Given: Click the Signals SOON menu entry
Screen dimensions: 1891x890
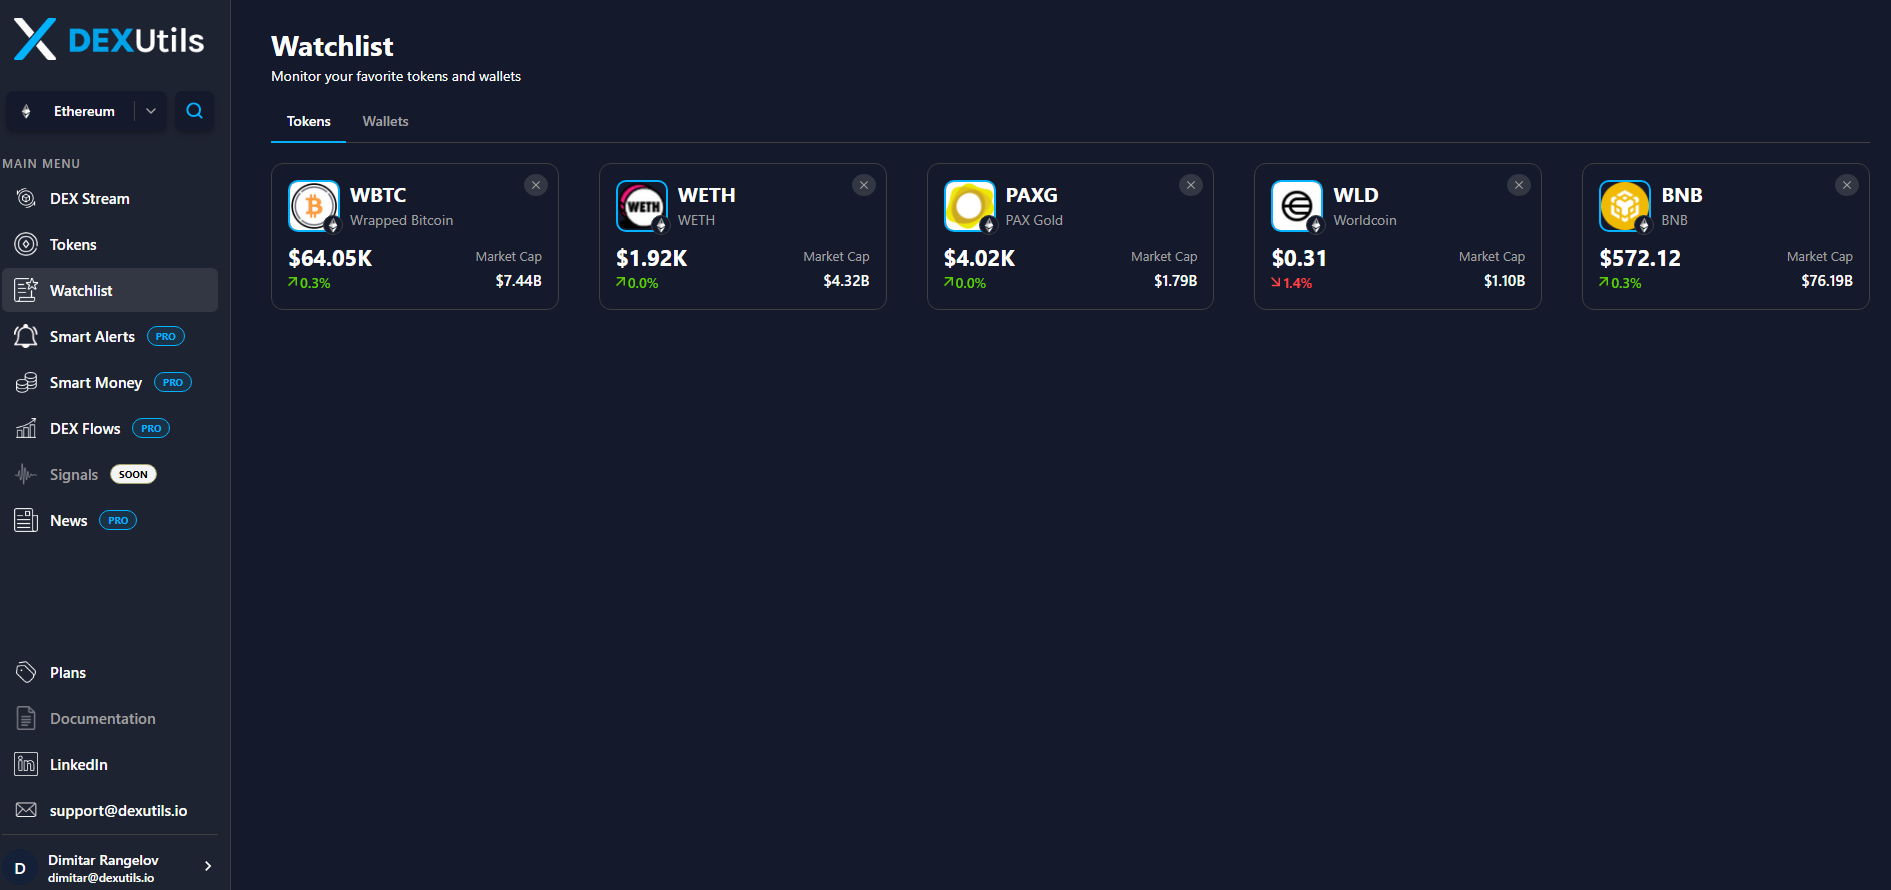Looking at the screenshot, I should (x=110, y=474).
